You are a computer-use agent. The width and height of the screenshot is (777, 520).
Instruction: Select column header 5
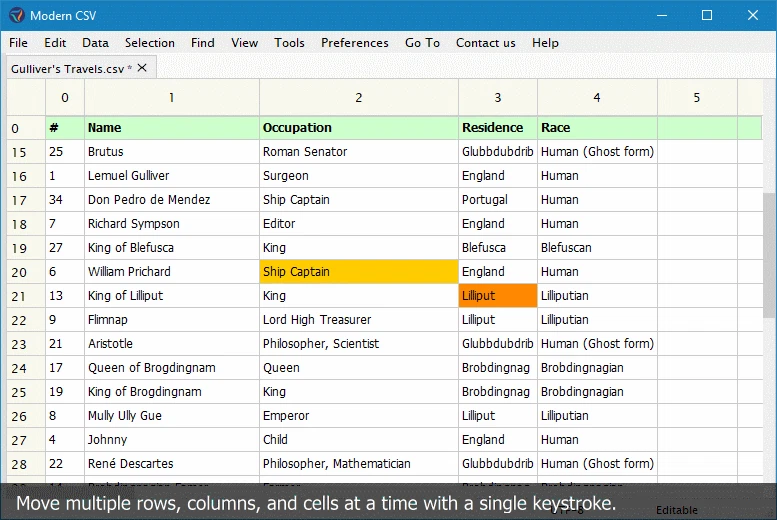(697, 98)
